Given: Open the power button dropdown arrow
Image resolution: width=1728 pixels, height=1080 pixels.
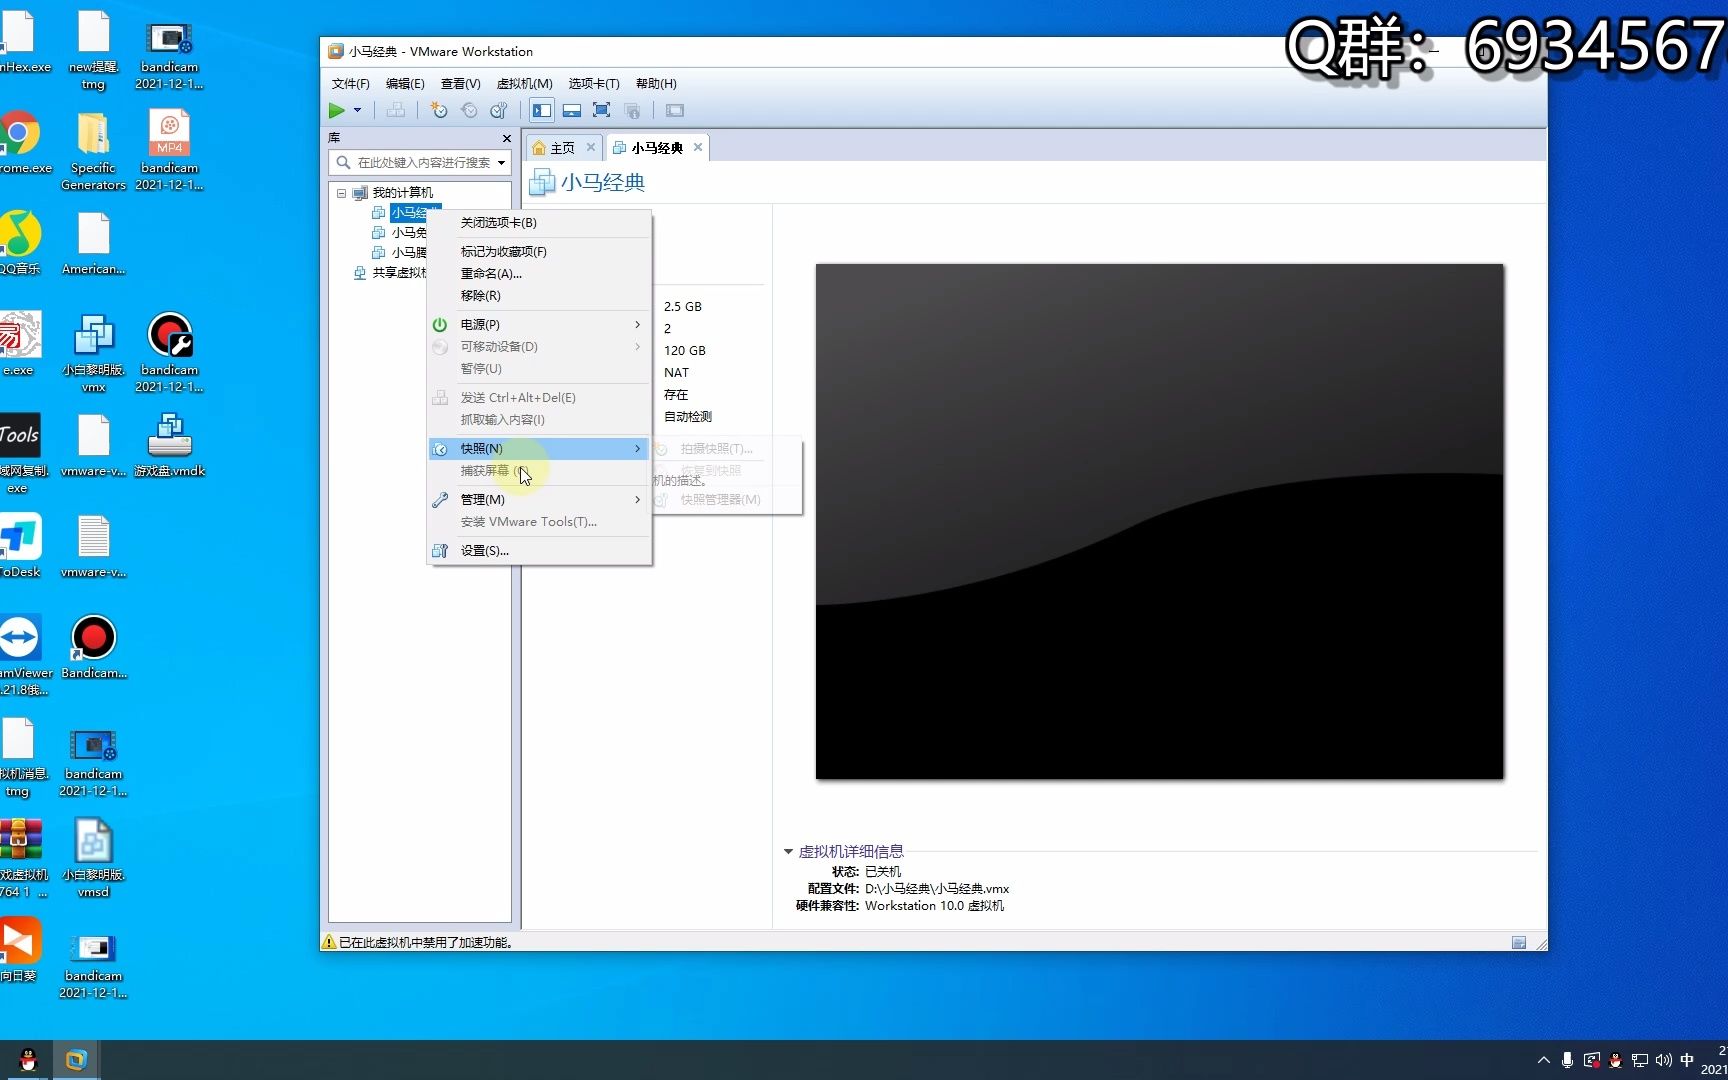Looking at the screenshot, I should pos(357,110).
